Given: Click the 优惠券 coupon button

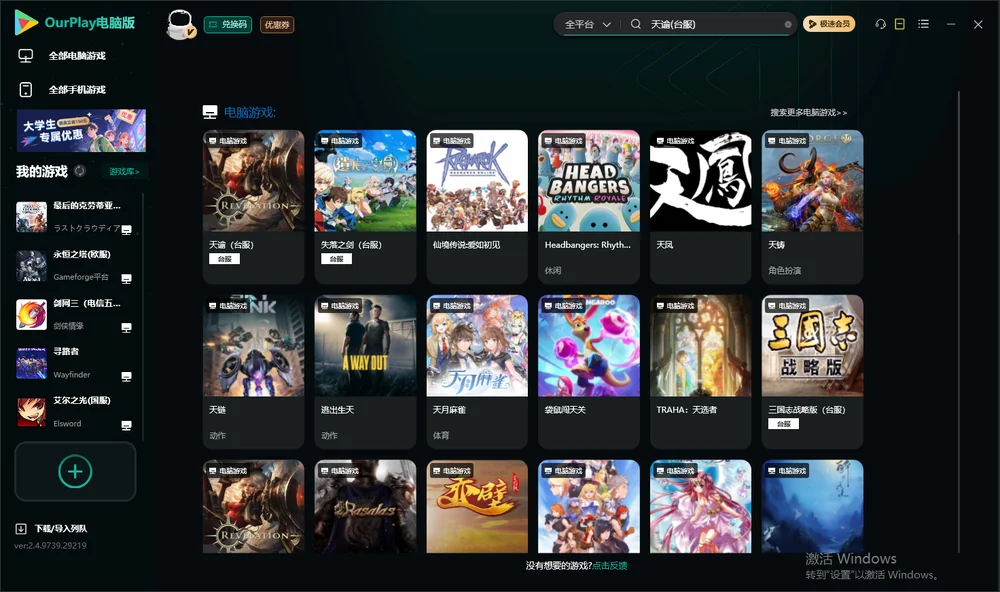Looking at the screenshot, I should [x=277, y=25].
